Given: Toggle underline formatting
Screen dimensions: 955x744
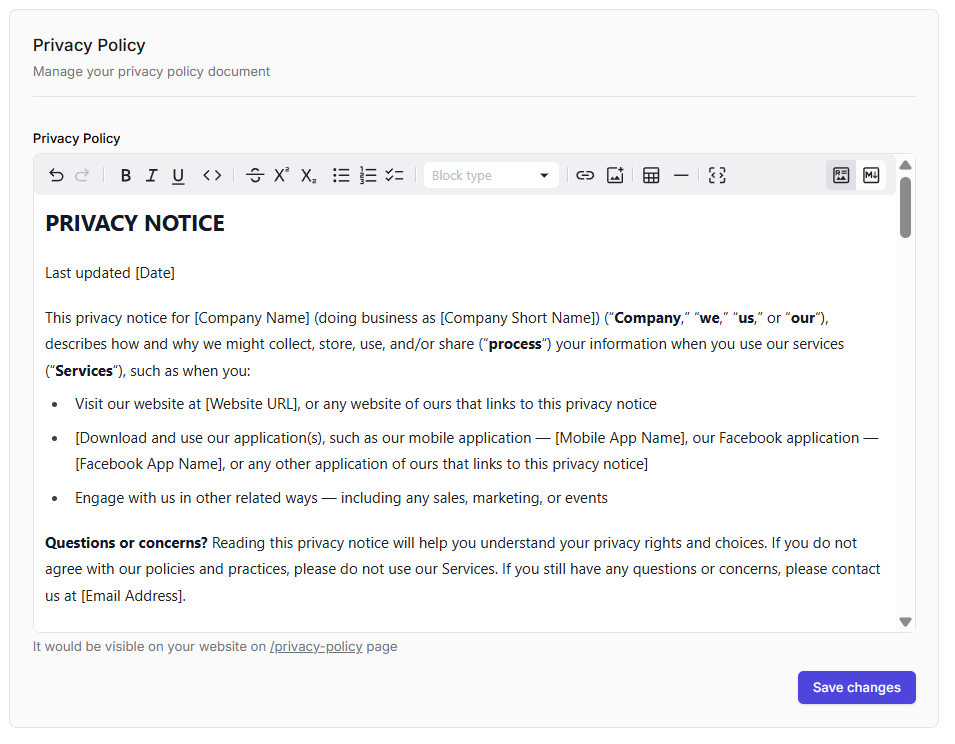Looking at the screenshot, I should click(x=178, y=176).
